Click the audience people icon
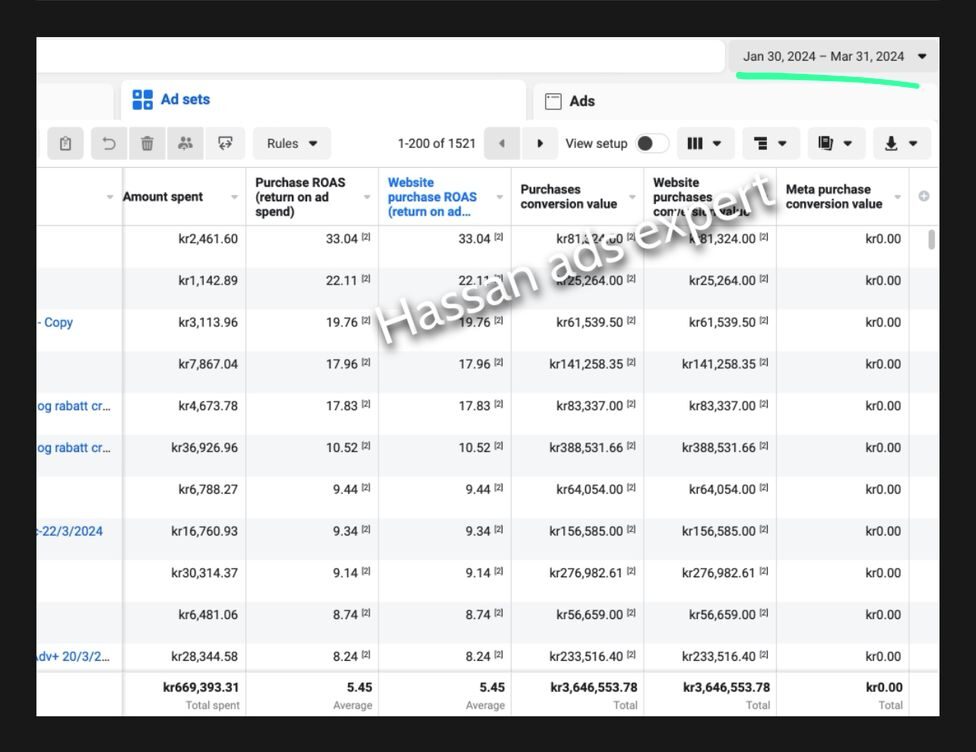Viewport: 976px width, 752px height. pos(185,144)
